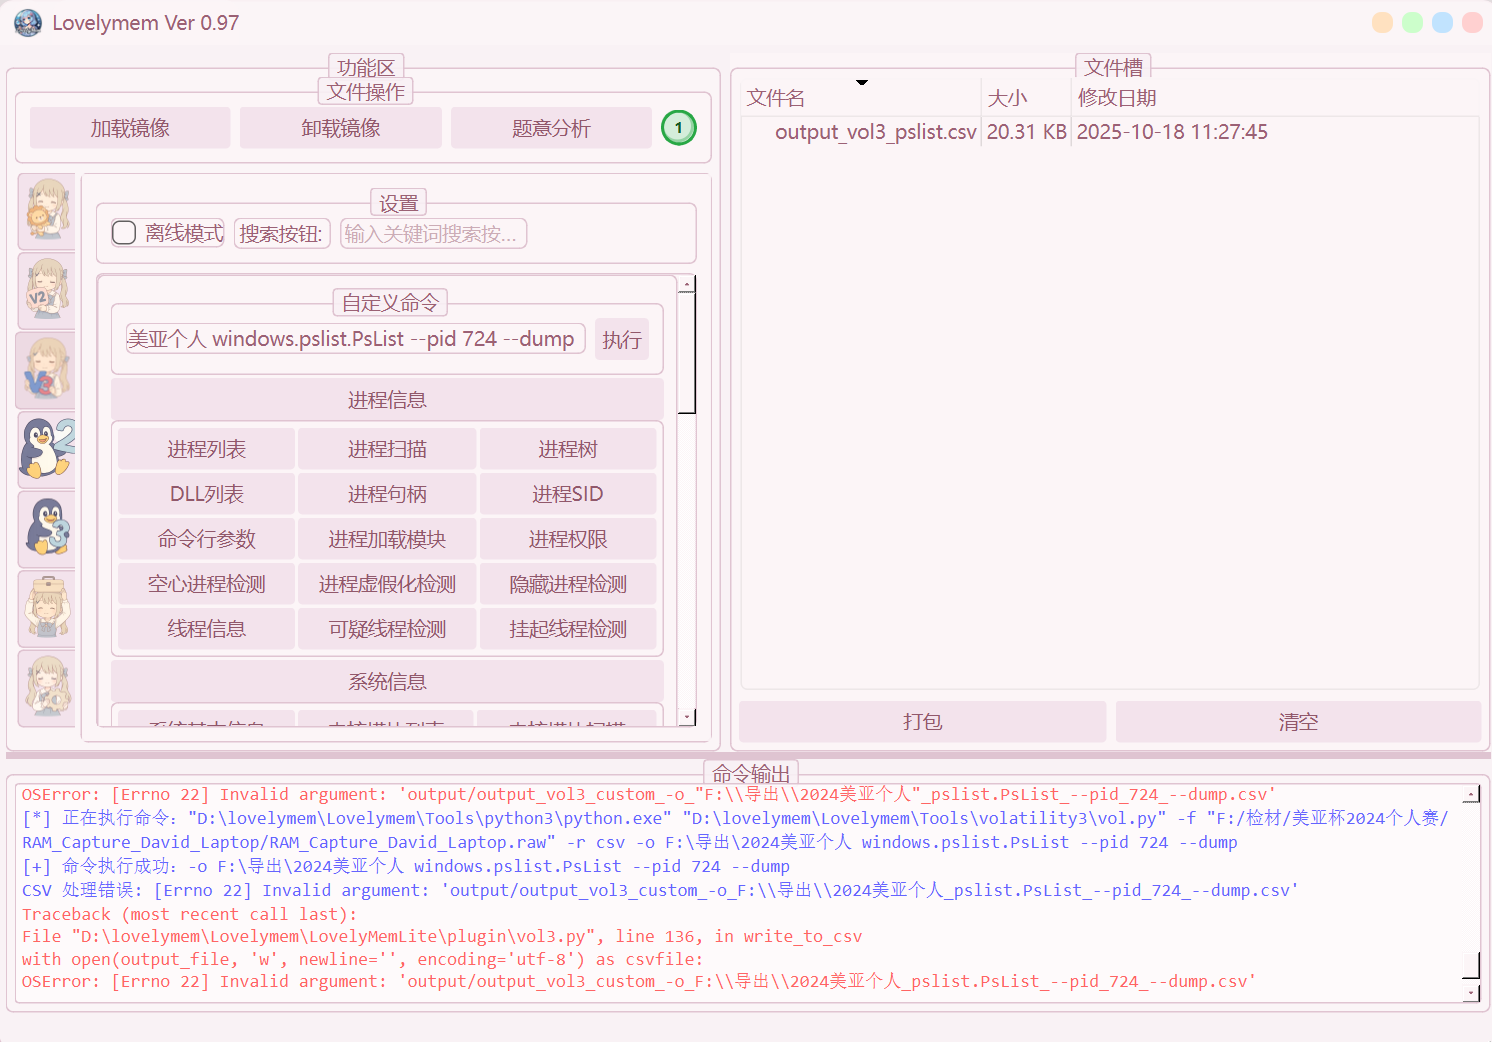Select the output_vol3_pslist.csv file row
This screenshot has width=1492, height=1042.
(875, 132)
